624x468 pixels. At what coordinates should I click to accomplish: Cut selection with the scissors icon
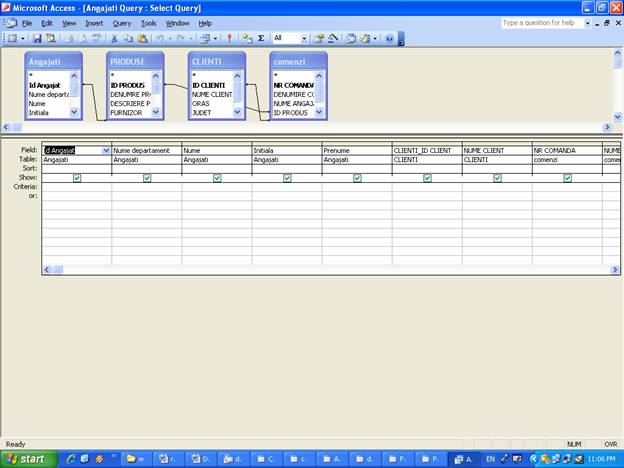coord(114,38)
